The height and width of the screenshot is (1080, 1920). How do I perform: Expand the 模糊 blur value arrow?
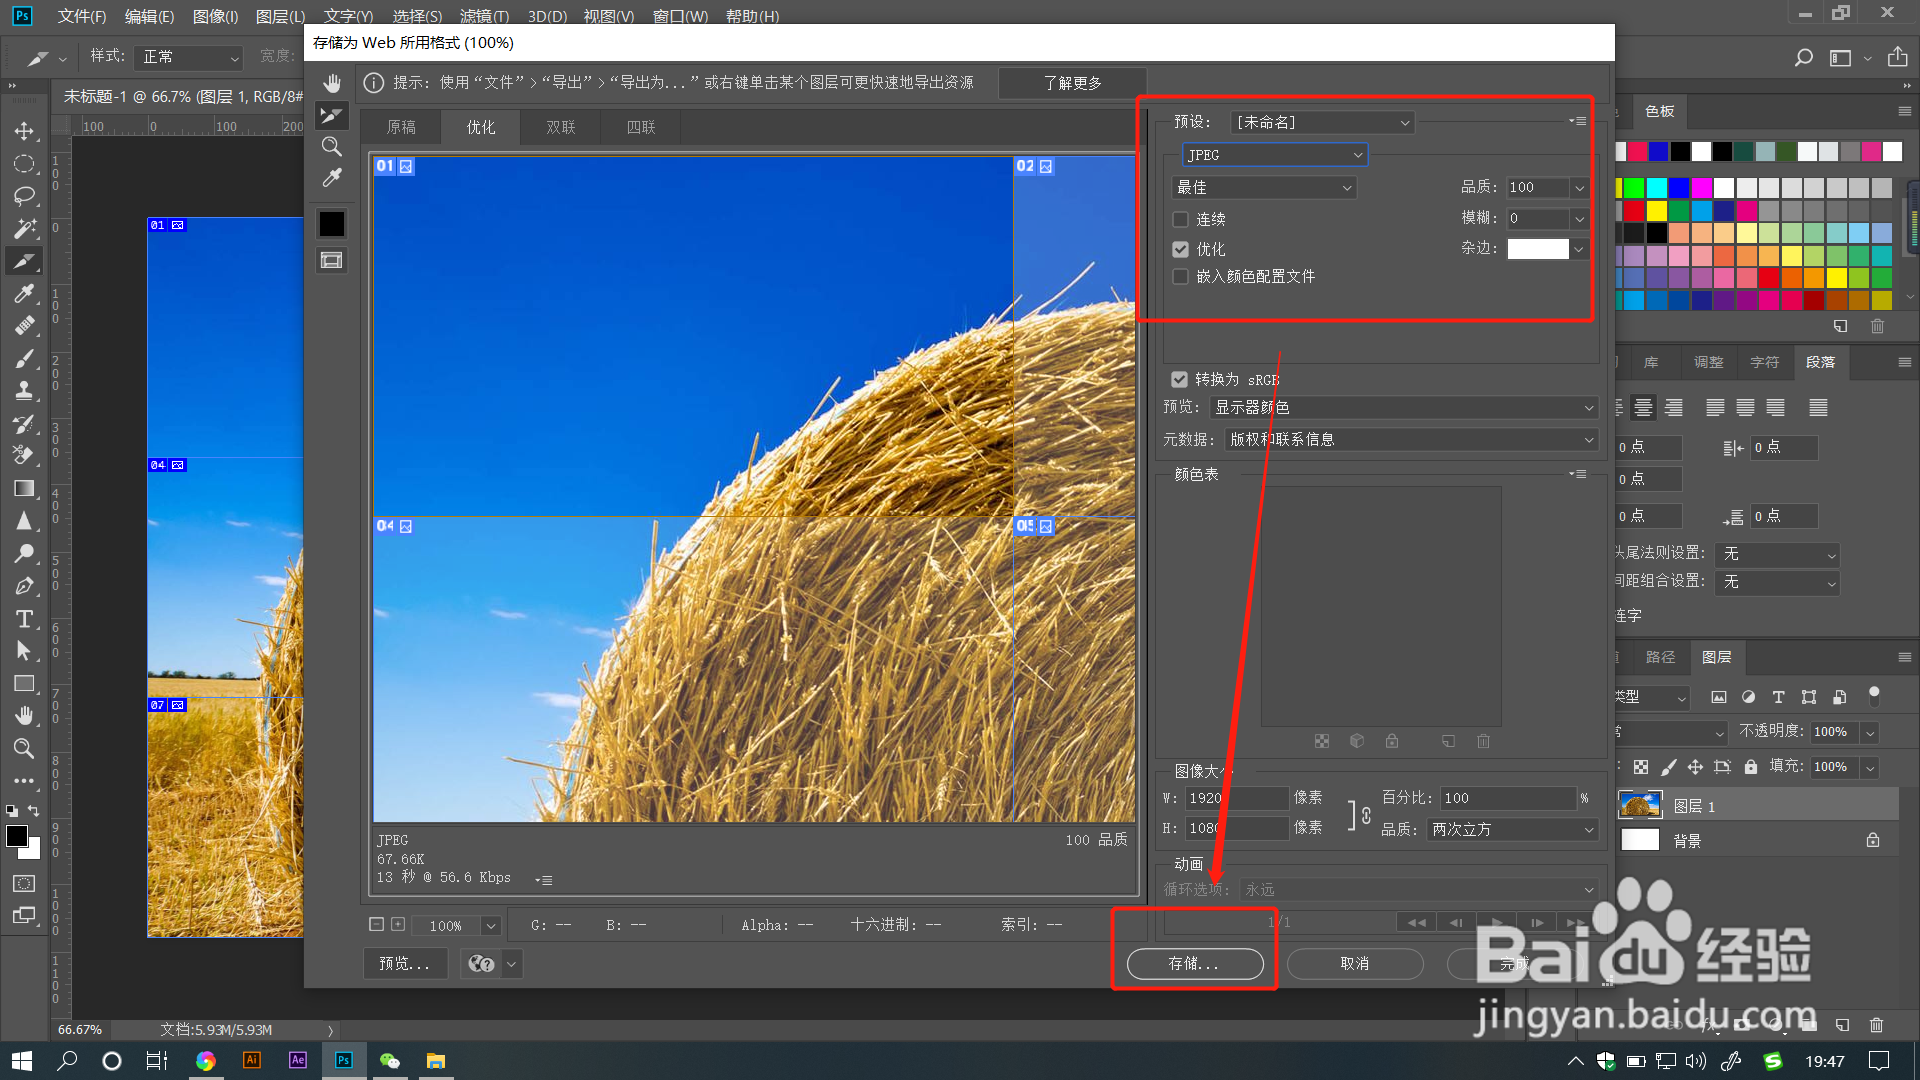pyautogui.click(x=1579, y=219)
